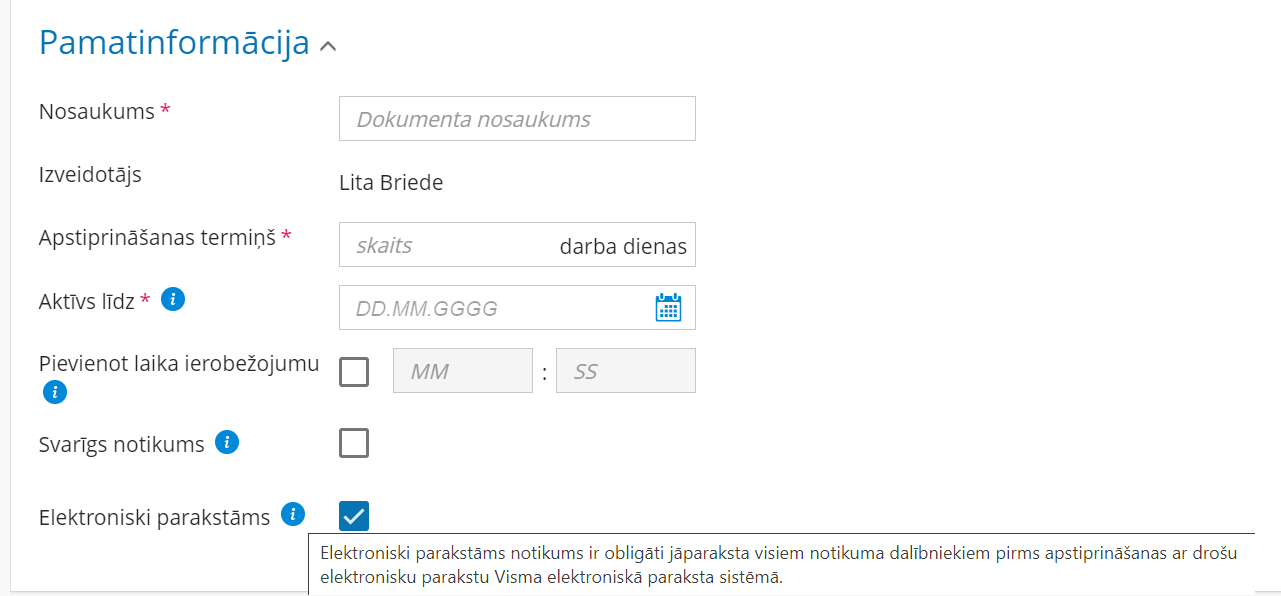Click the checkmark inside Elektroniski parakstāms box

coord(353,515)
